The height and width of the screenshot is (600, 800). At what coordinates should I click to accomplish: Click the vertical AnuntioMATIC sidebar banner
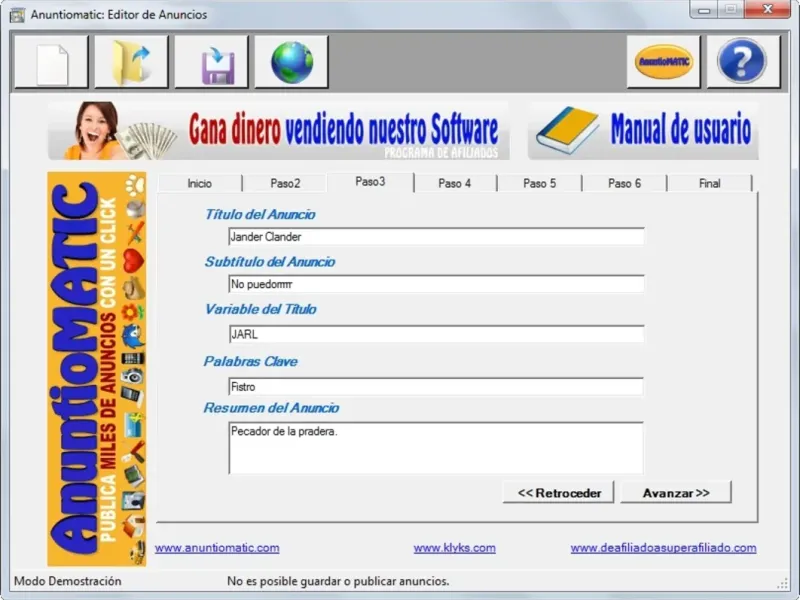tap(97, 369)
